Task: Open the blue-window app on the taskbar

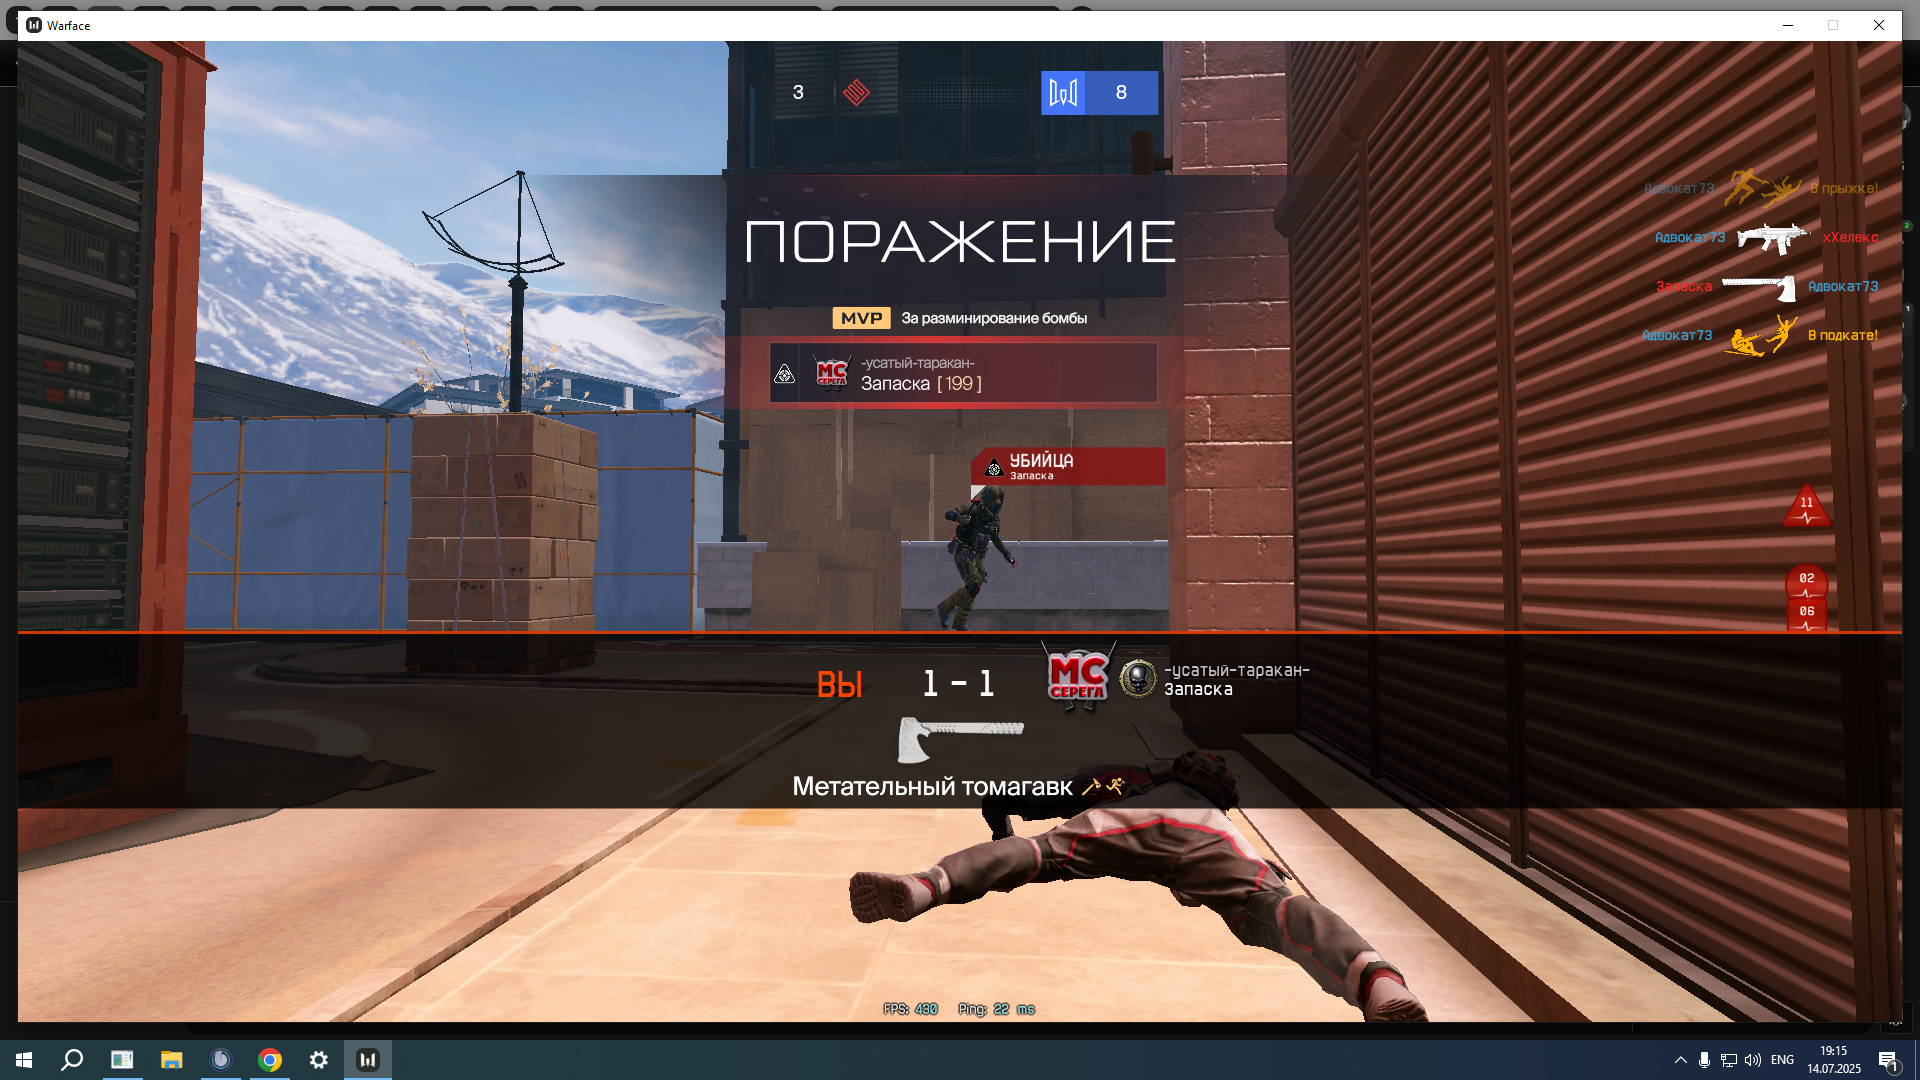Action: click(x=122, y=1060)
